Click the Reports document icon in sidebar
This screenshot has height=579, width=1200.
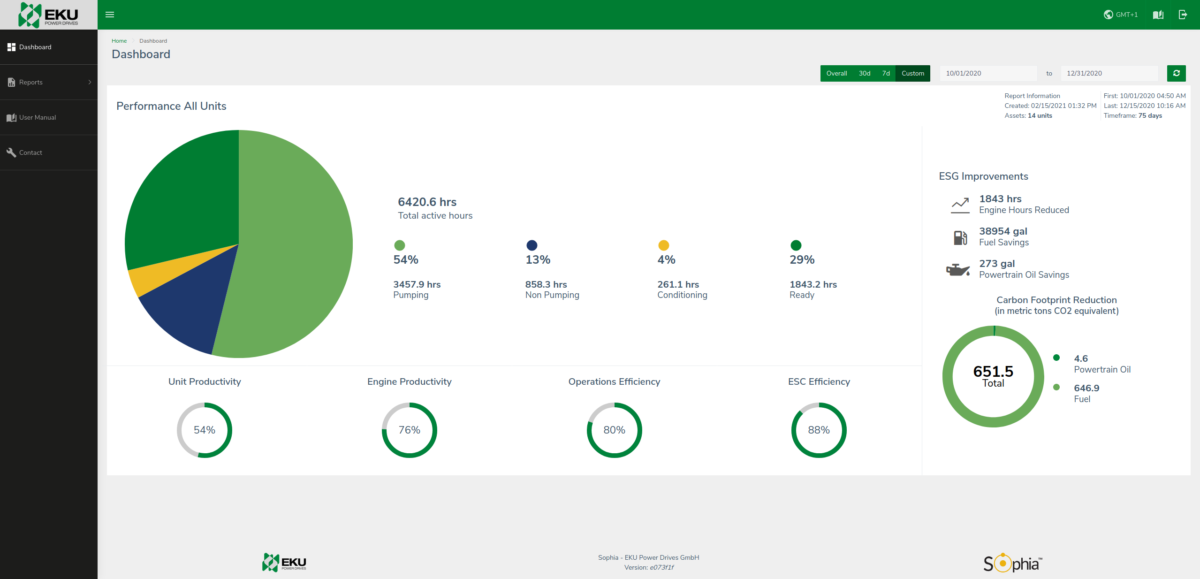click(x=12, y=82)
